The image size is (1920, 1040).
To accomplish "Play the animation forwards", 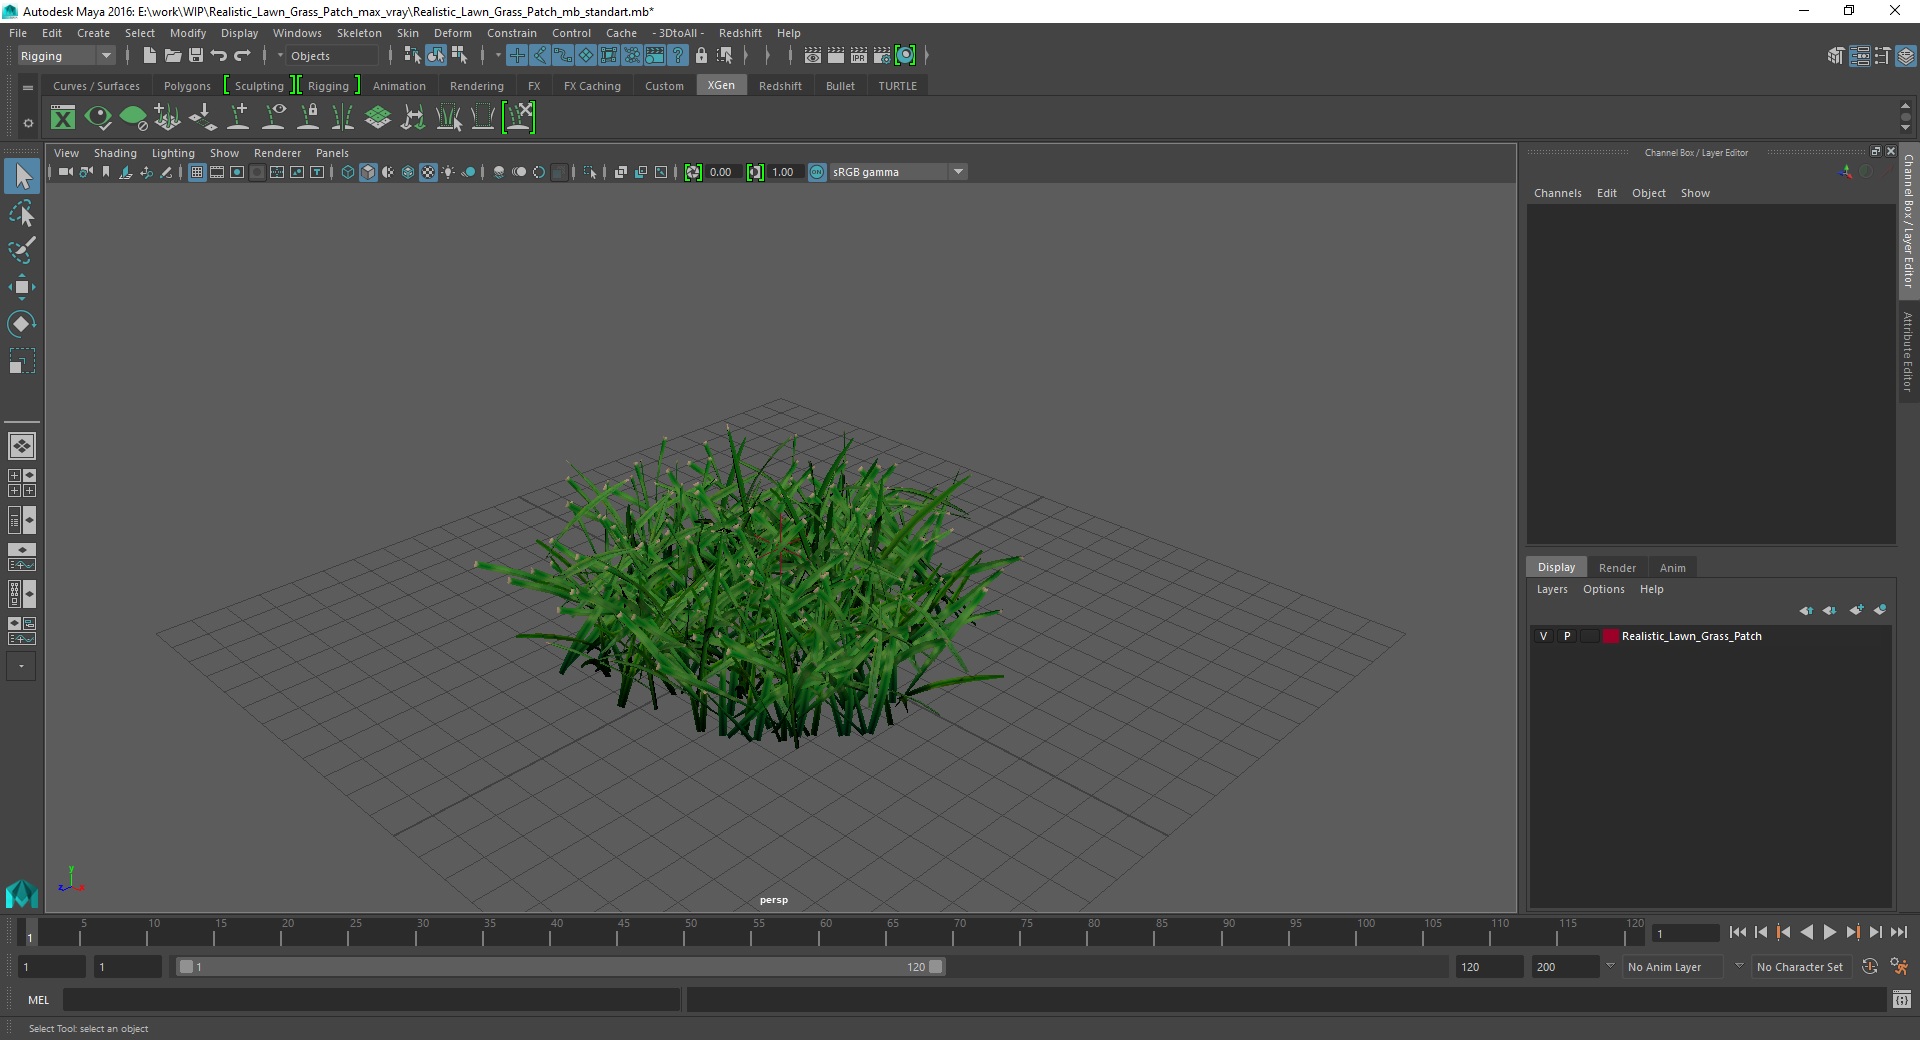I will click(1829, 932).
